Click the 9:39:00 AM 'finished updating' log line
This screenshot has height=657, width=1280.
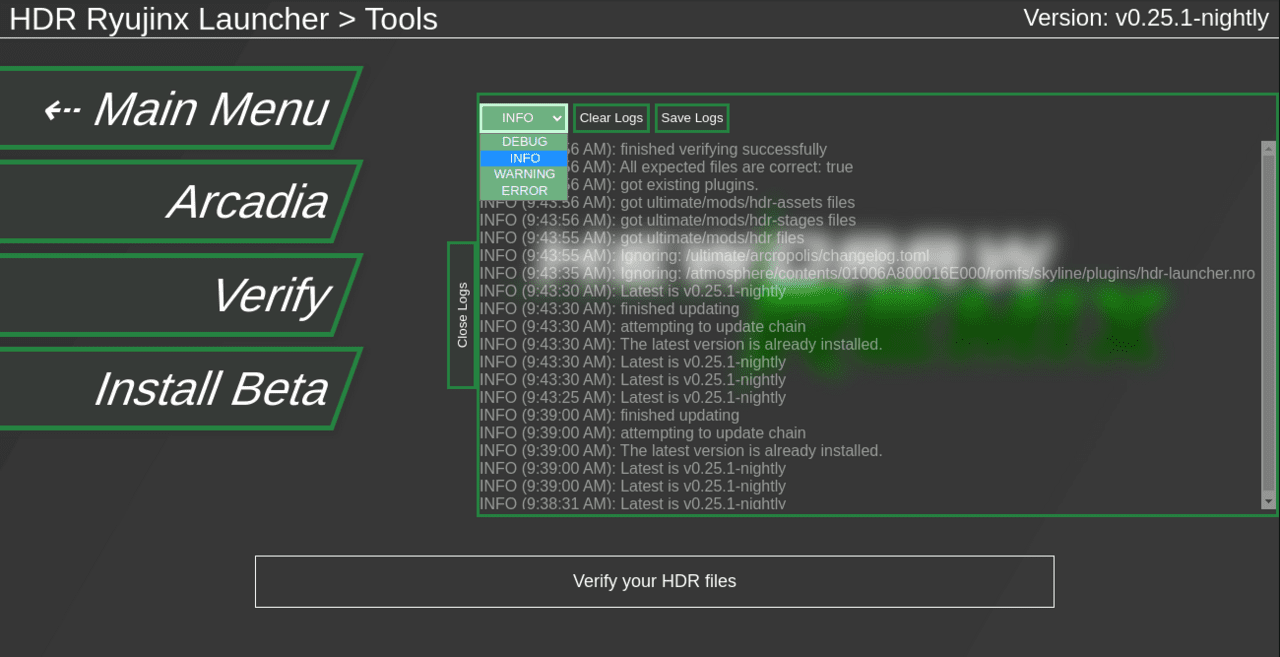(x=610, y=415)
